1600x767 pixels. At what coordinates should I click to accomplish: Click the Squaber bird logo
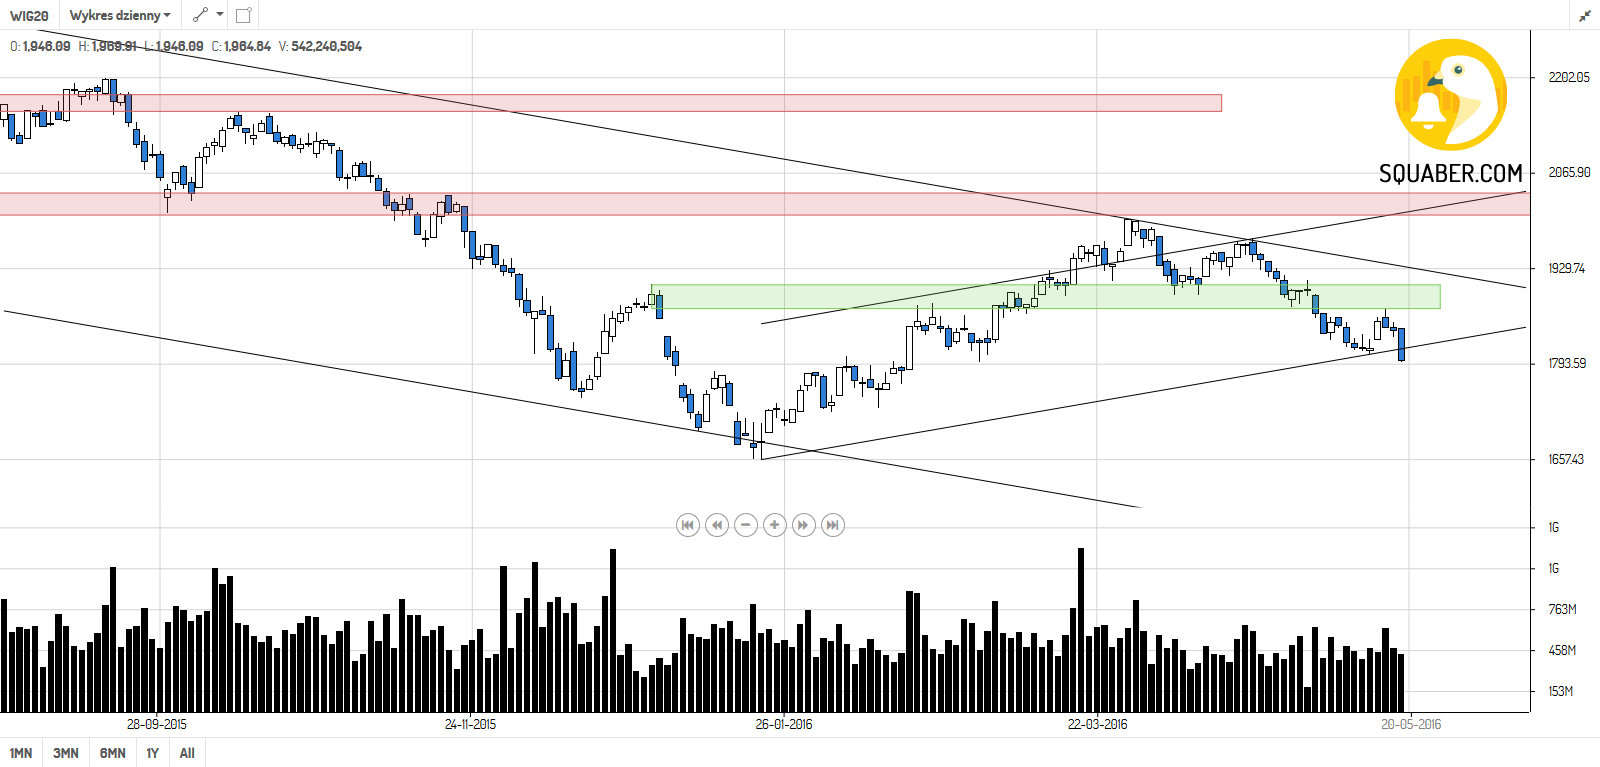(1451, 95)
